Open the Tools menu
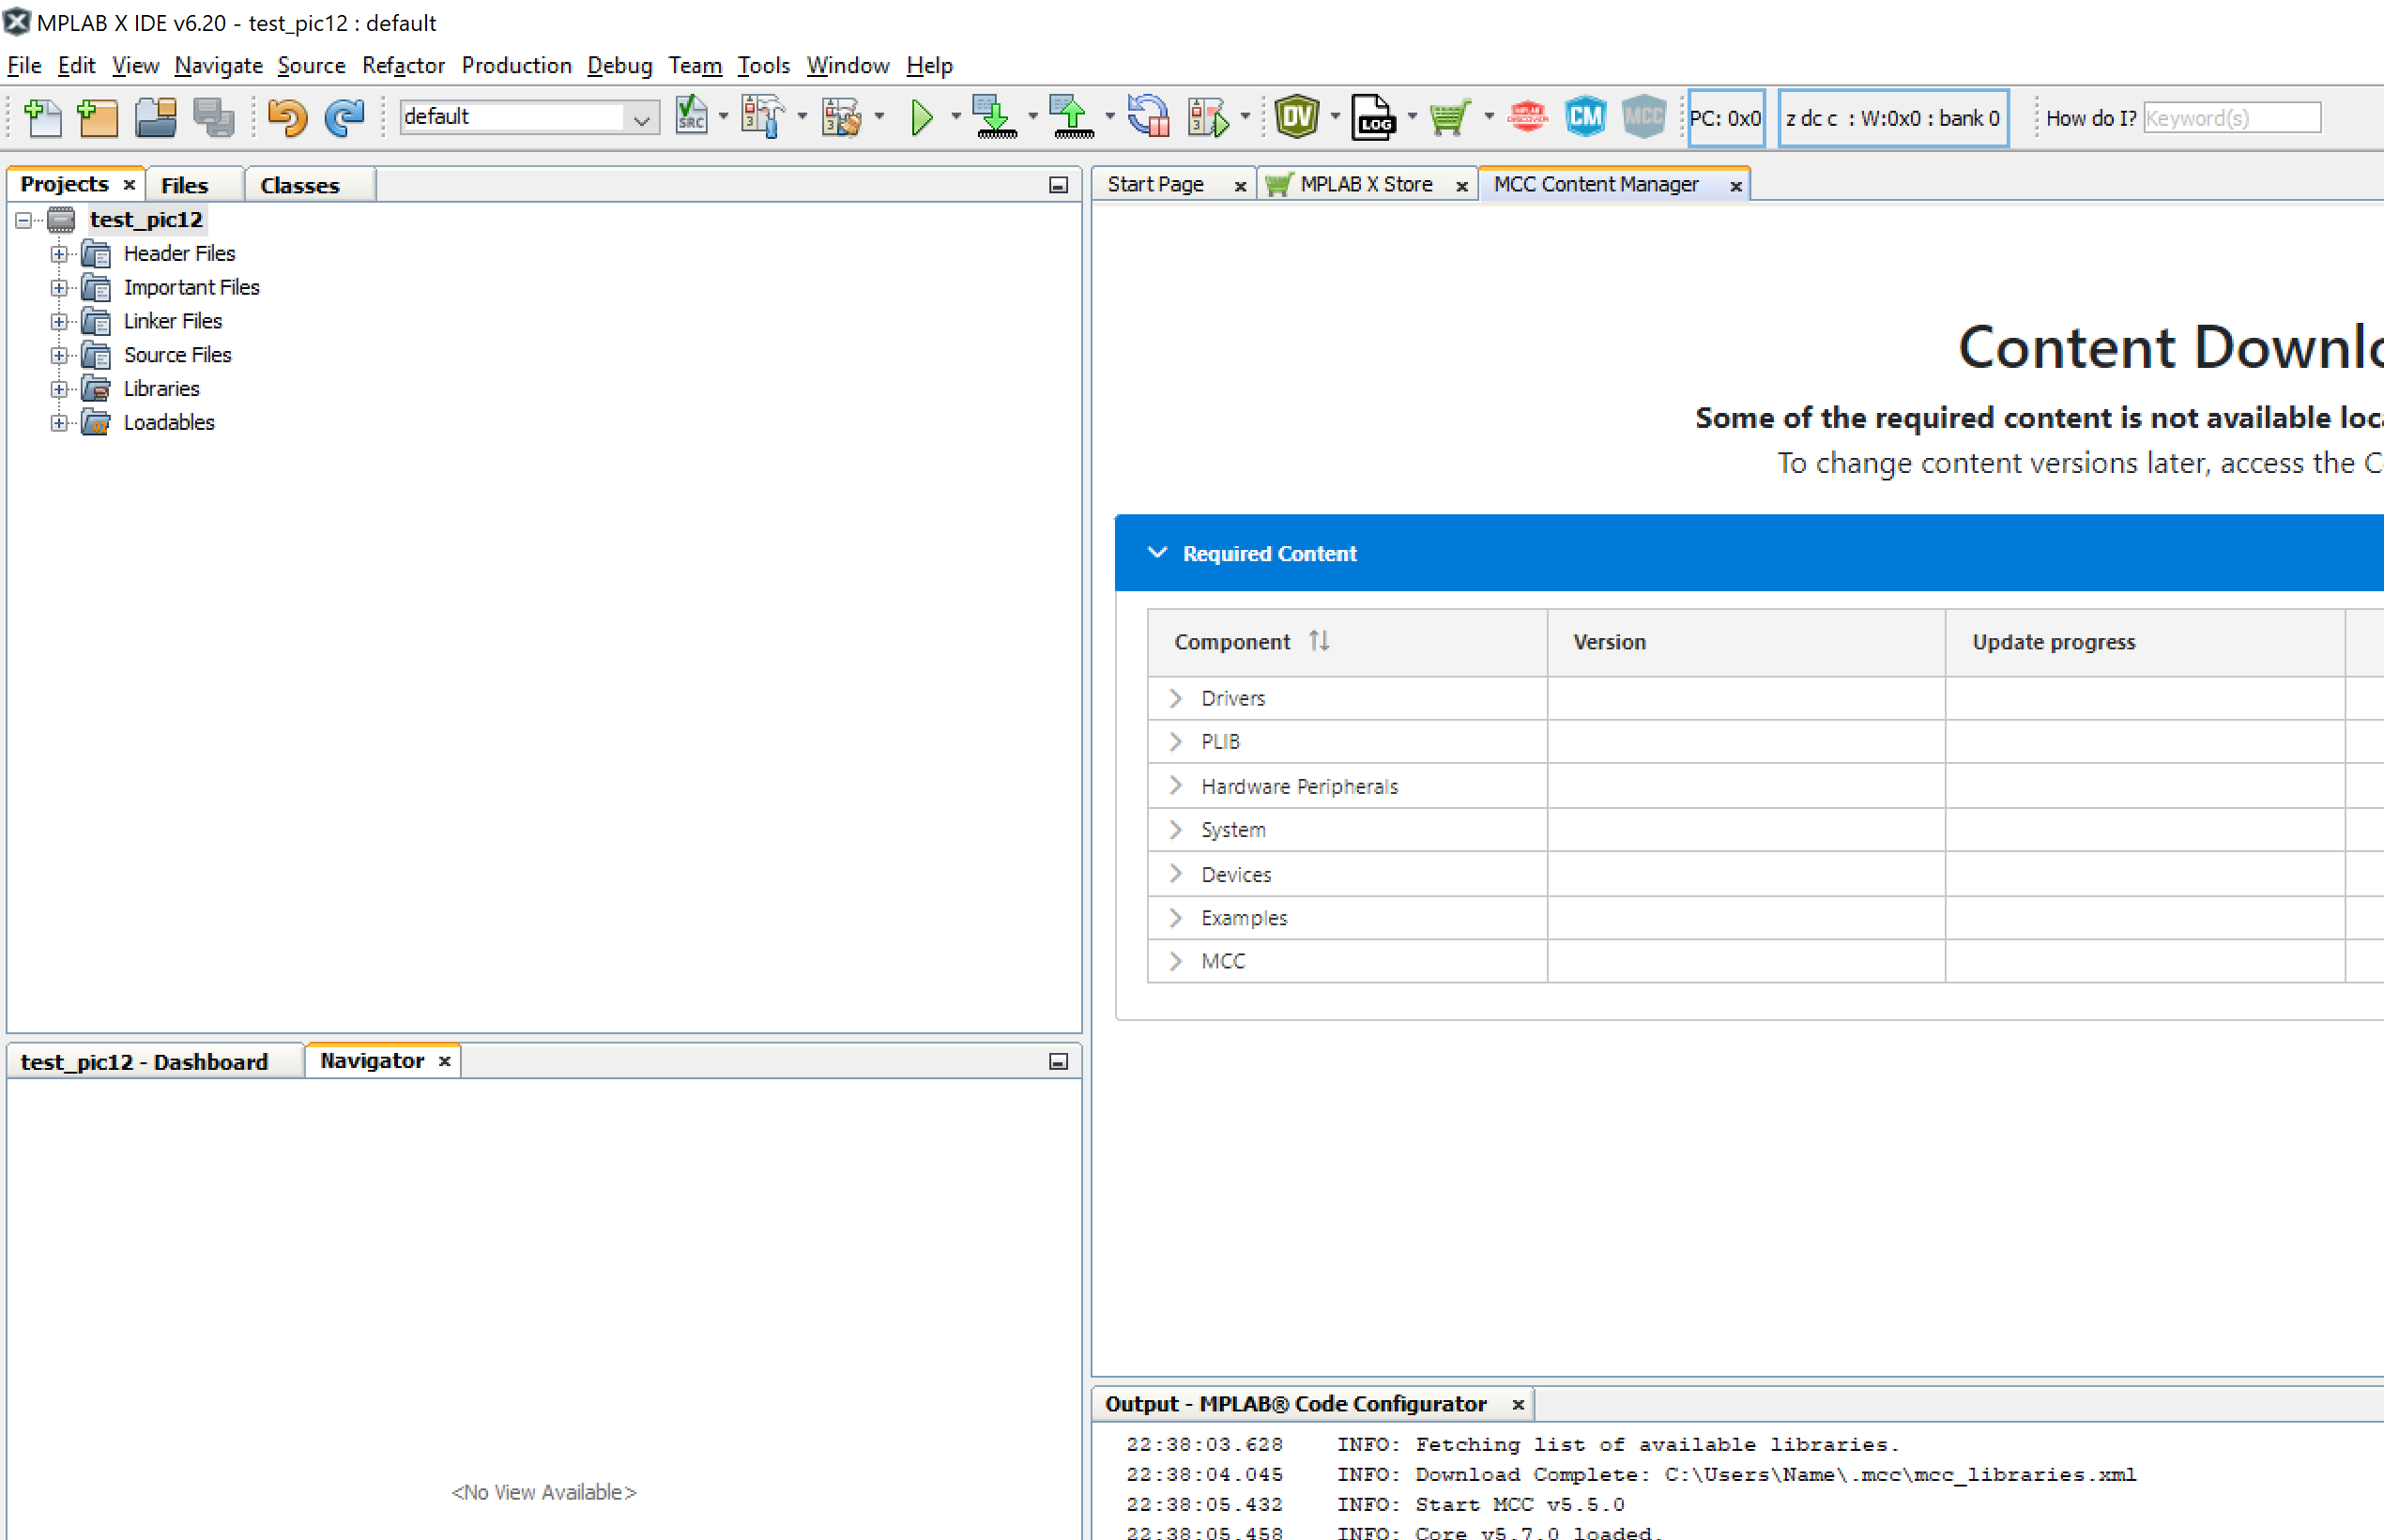The height and width of the screenshot is (1540, 2384). 763,66
